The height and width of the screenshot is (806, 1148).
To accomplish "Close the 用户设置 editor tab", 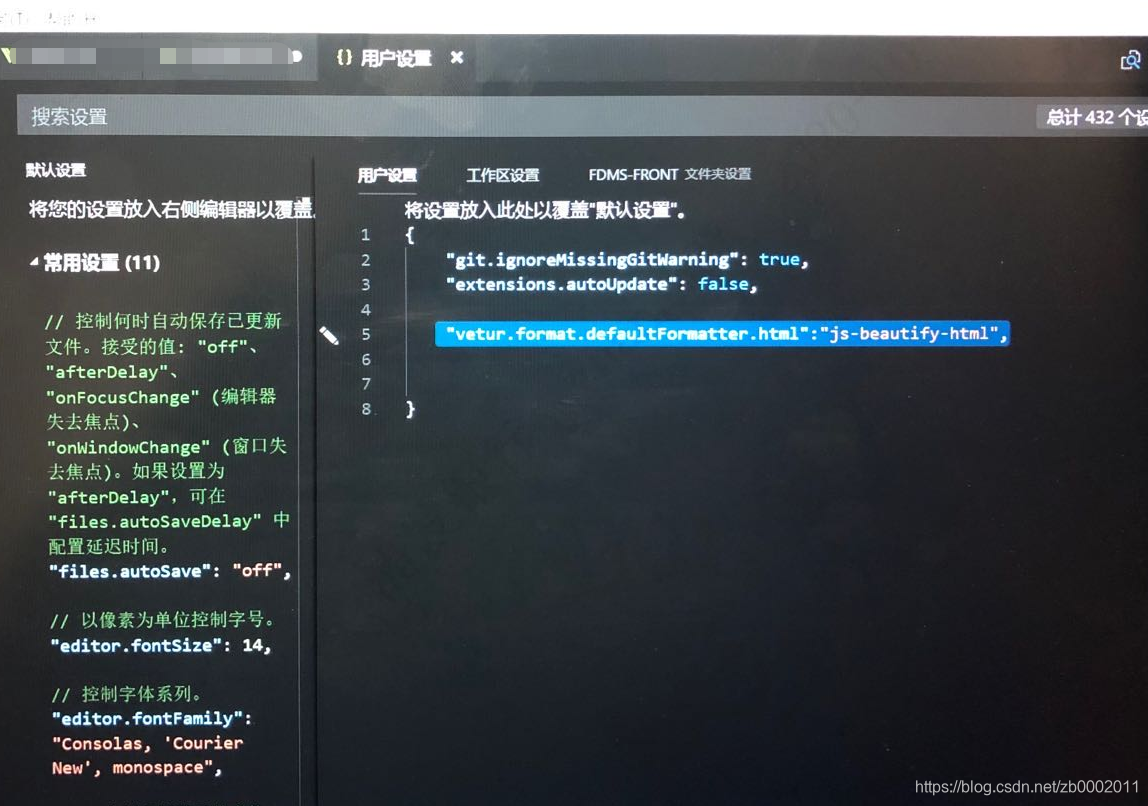I will click(x=457, y=58).
